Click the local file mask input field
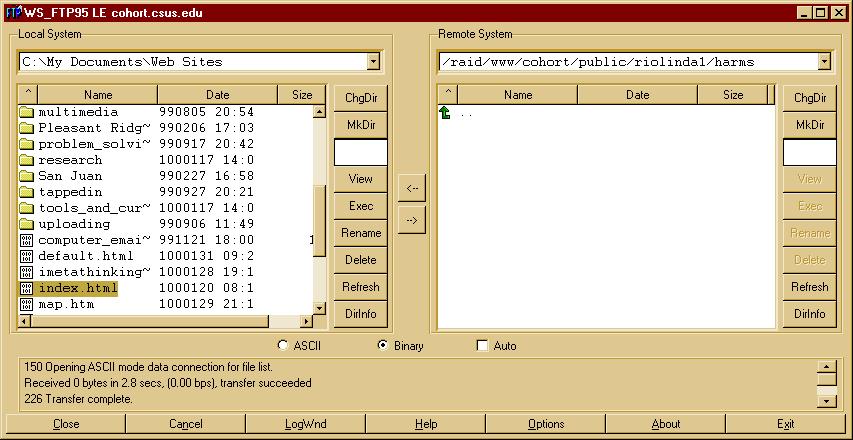The height and width of the screenshot is (440, 853). pyautogui.click(x=361, y=152)
